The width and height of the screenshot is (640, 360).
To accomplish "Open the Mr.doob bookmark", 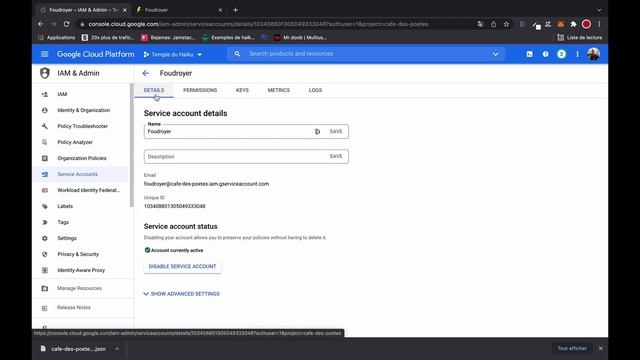I will pos(300,37).
